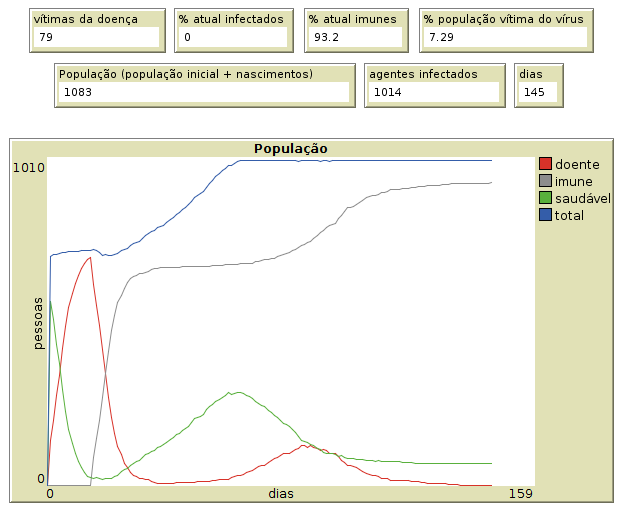Click the x-axis maximum label 159

pyautogui.click(x=522, y=494)
